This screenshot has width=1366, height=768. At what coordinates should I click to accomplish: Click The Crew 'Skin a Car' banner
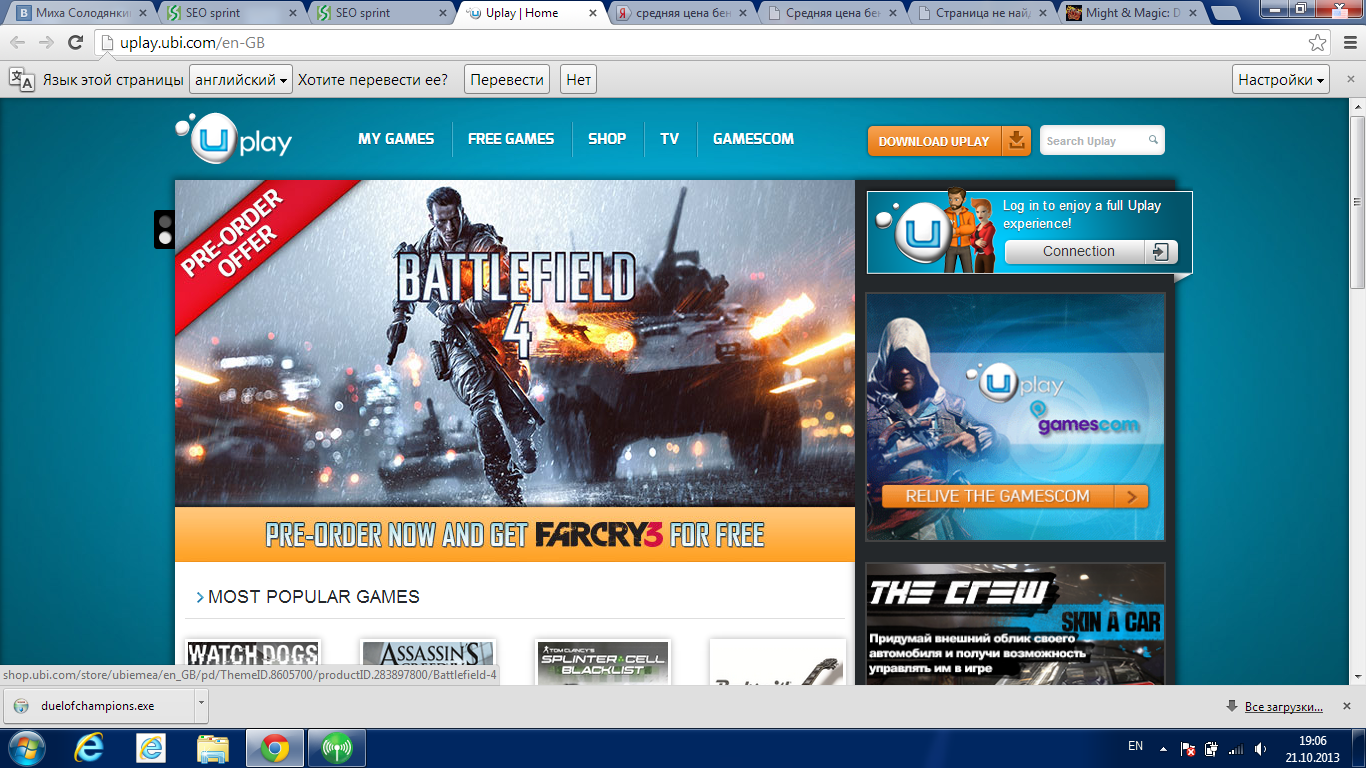coord(1015,624)
